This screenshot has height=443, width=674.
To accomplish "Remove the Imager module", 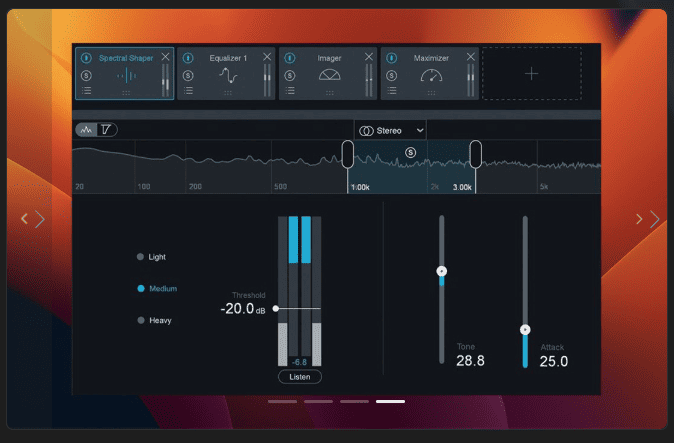I will pyautogui.click(x=369, y=57).
